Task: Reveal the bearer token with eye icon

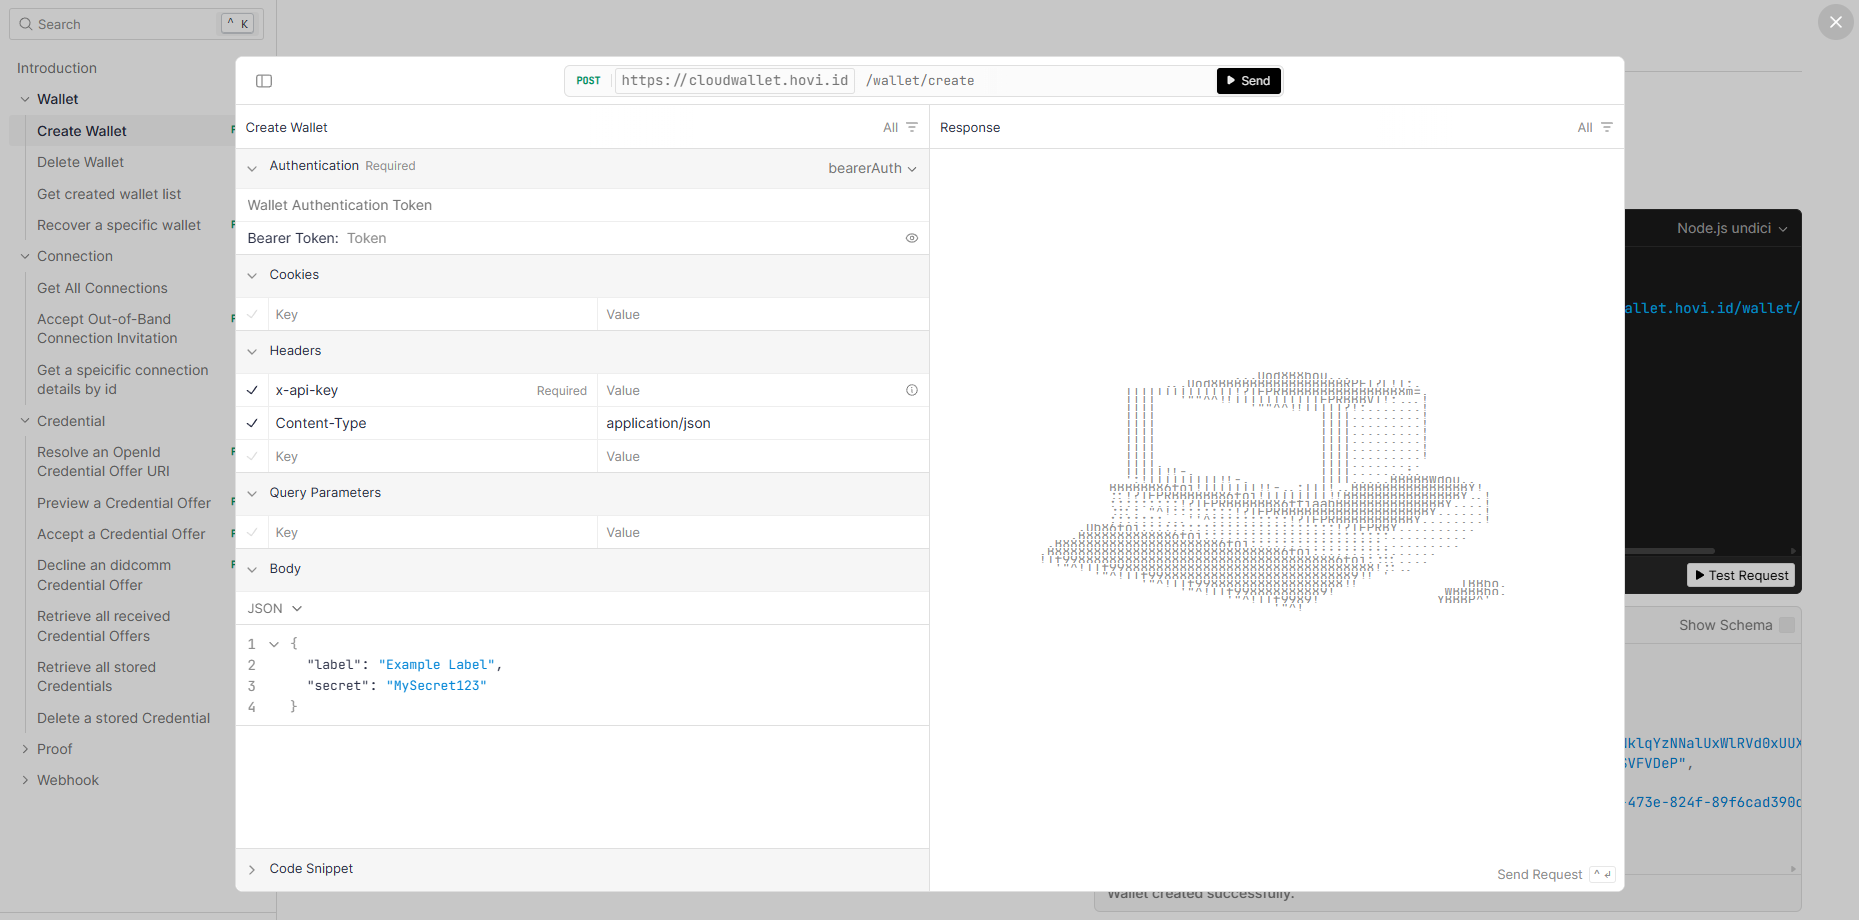Action: tap(911, 238)
